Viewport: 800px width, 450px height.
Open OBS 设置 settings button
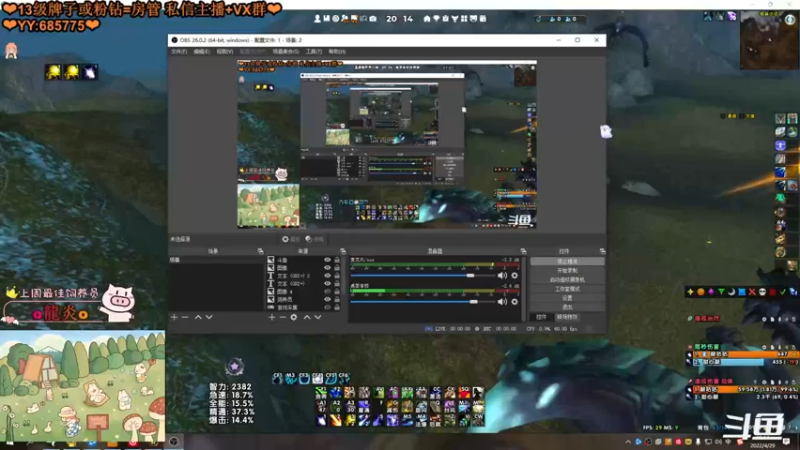[x=567, y=298]
